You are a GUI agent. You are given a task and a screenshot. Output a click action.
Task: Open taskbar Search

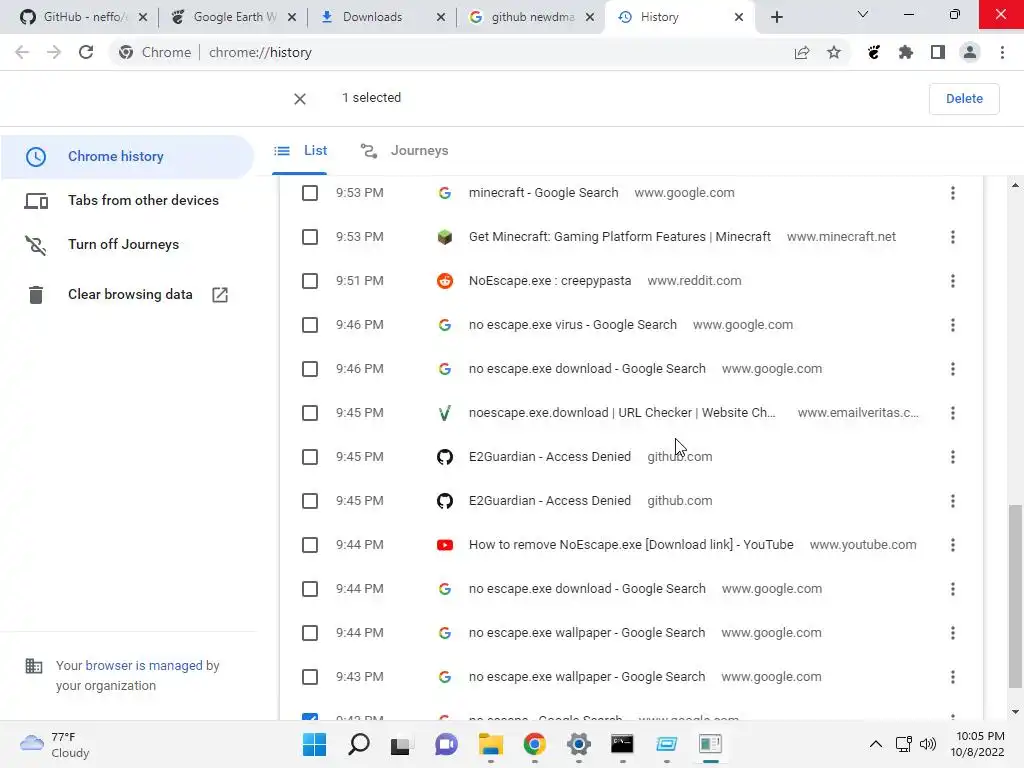click(359, 744)
